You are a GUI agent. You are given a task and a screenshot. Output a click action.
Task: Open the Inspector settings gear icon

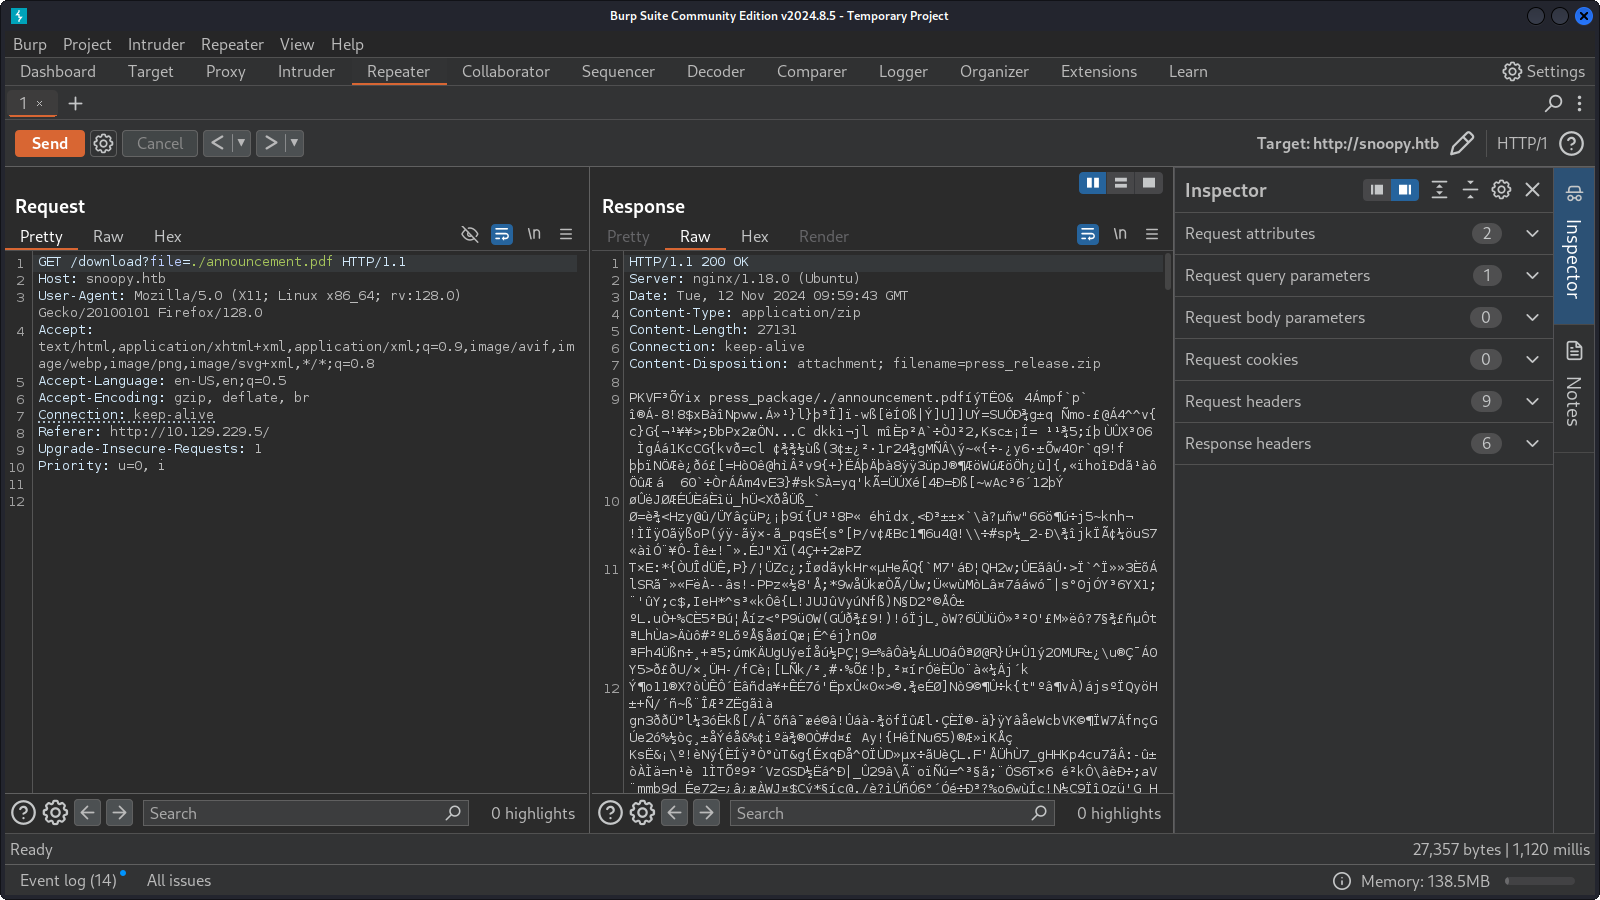point(1501,190)
